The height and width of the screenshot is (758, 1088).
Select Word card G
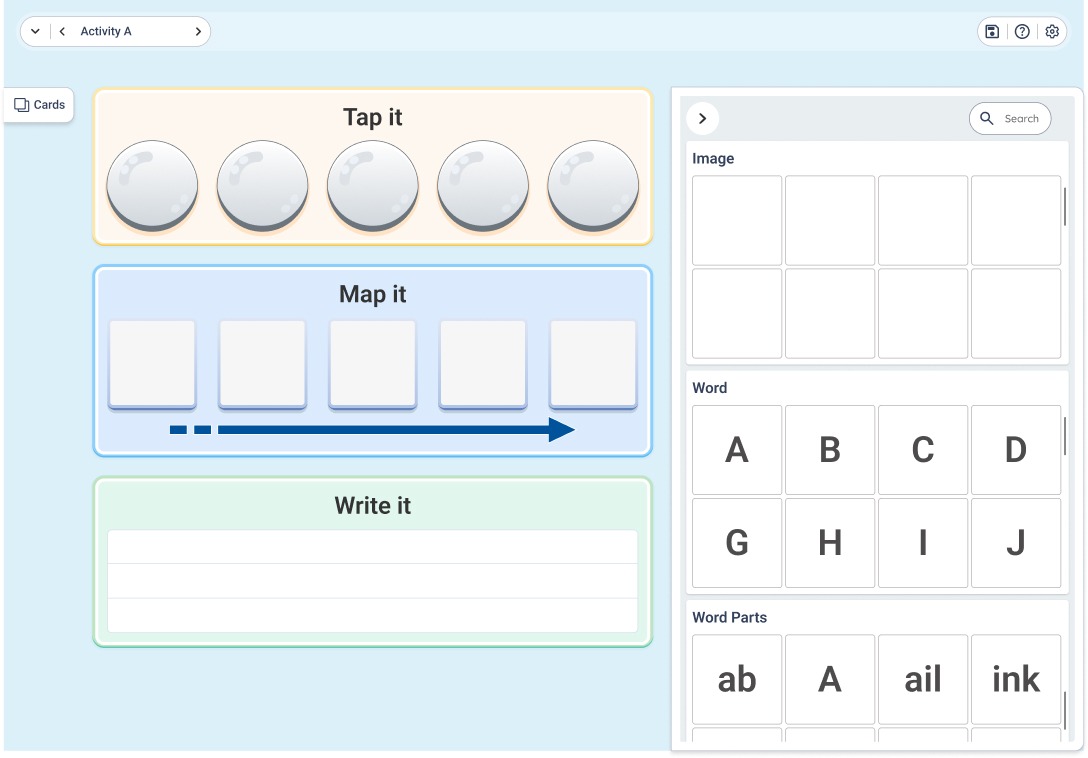pos(737,543)
